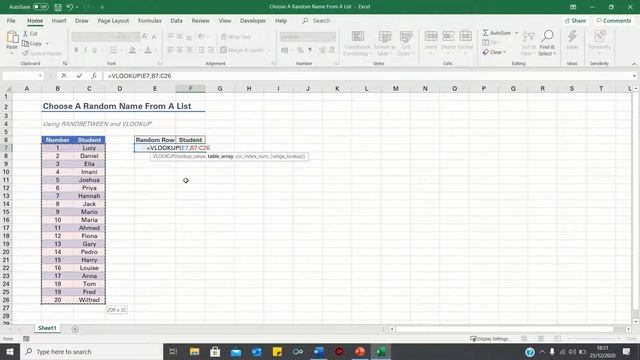The width and height of the screenshot is (640, 360).
Task: Switch to the Page Layout tab
Action: point(113,20)
